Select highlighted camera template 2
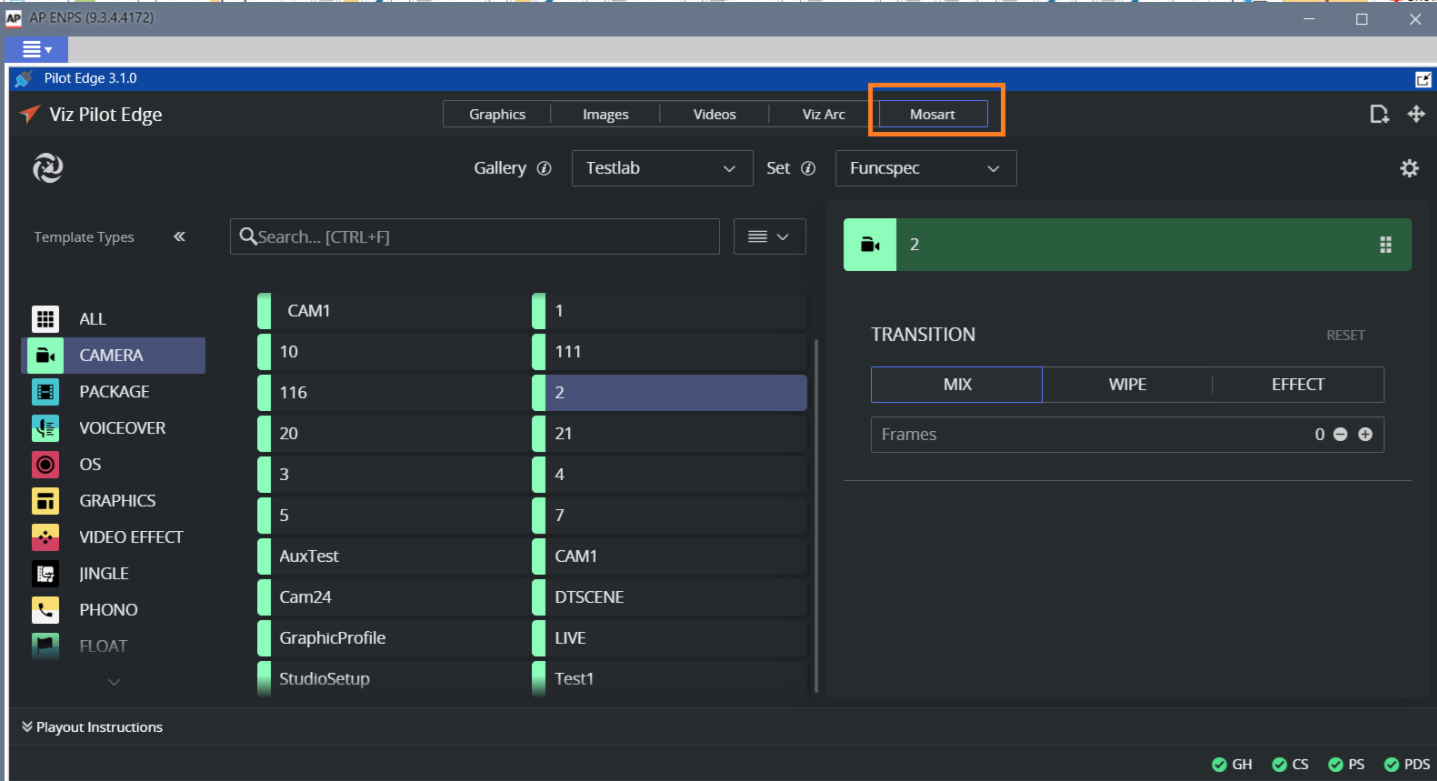 pyautogui.click(x=670, y=393)
